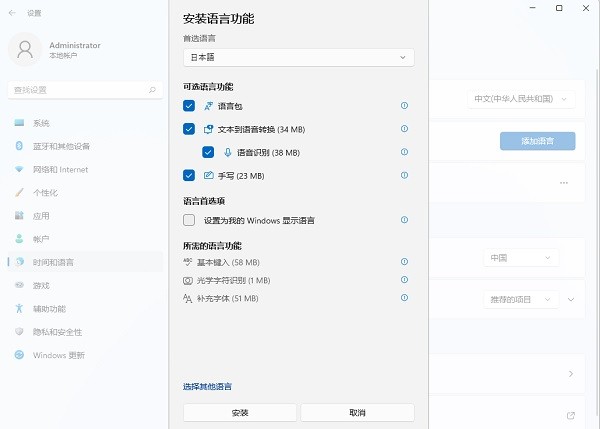Uncheck the 手写 checkbox
The height and width of the screenshot is (429, 600).
tap(189, 176)
